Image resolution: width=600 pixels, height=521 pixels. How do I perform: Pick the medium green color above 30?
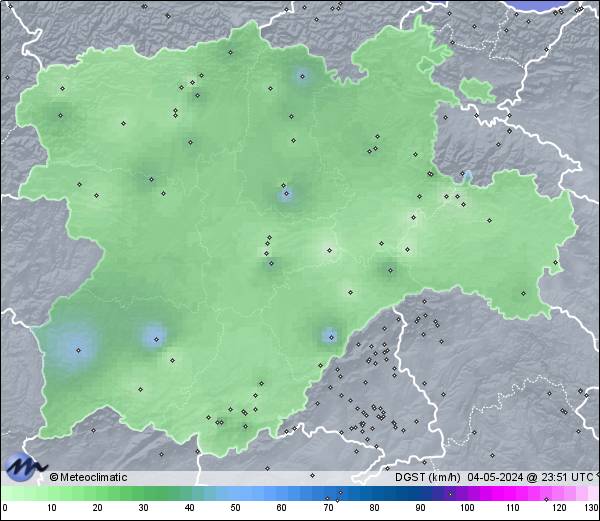[143, 493]
